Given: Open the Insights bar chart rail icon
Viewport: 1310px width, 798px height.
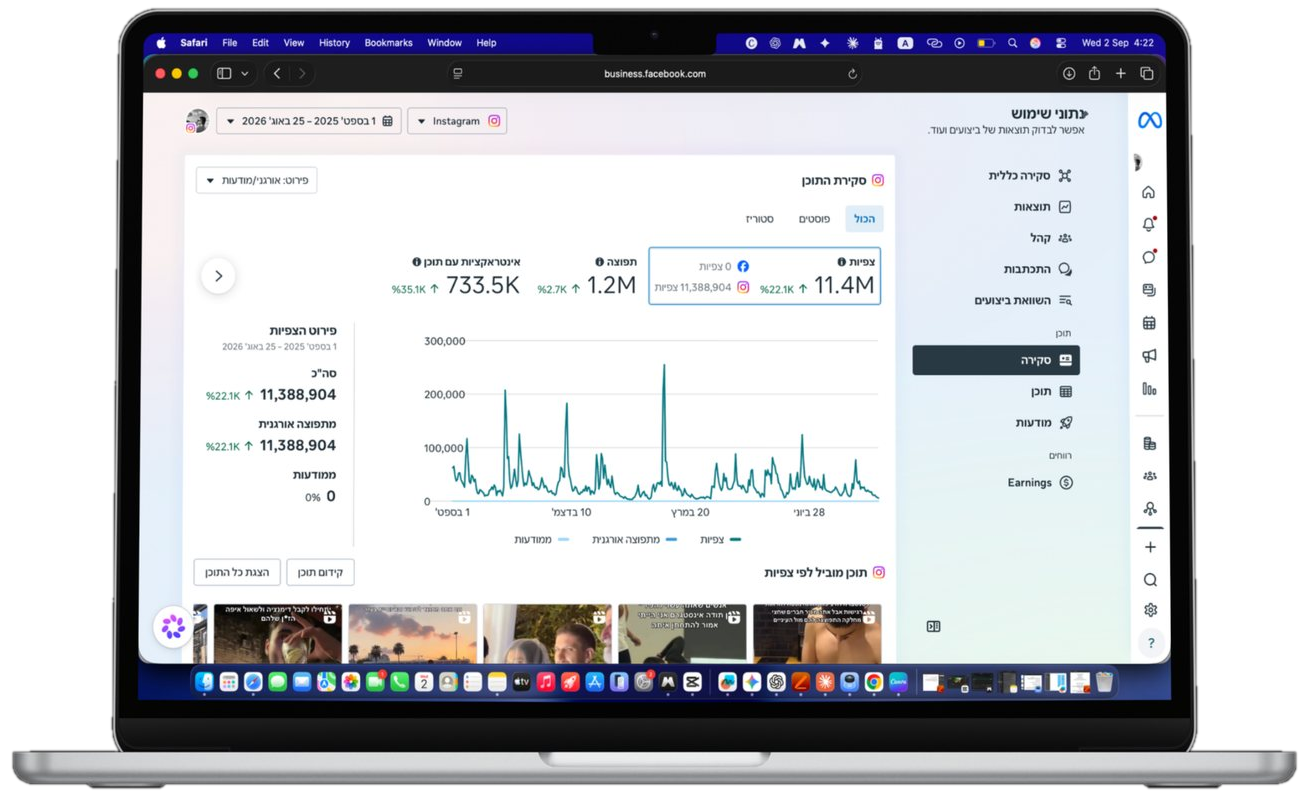Looking at the screenshot, I should [x=1149, y=389].
